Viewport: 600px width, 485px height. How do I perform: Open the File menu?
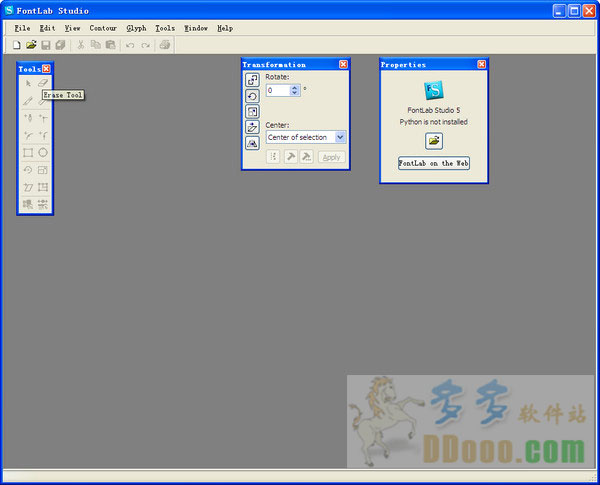tap(22, 28)
